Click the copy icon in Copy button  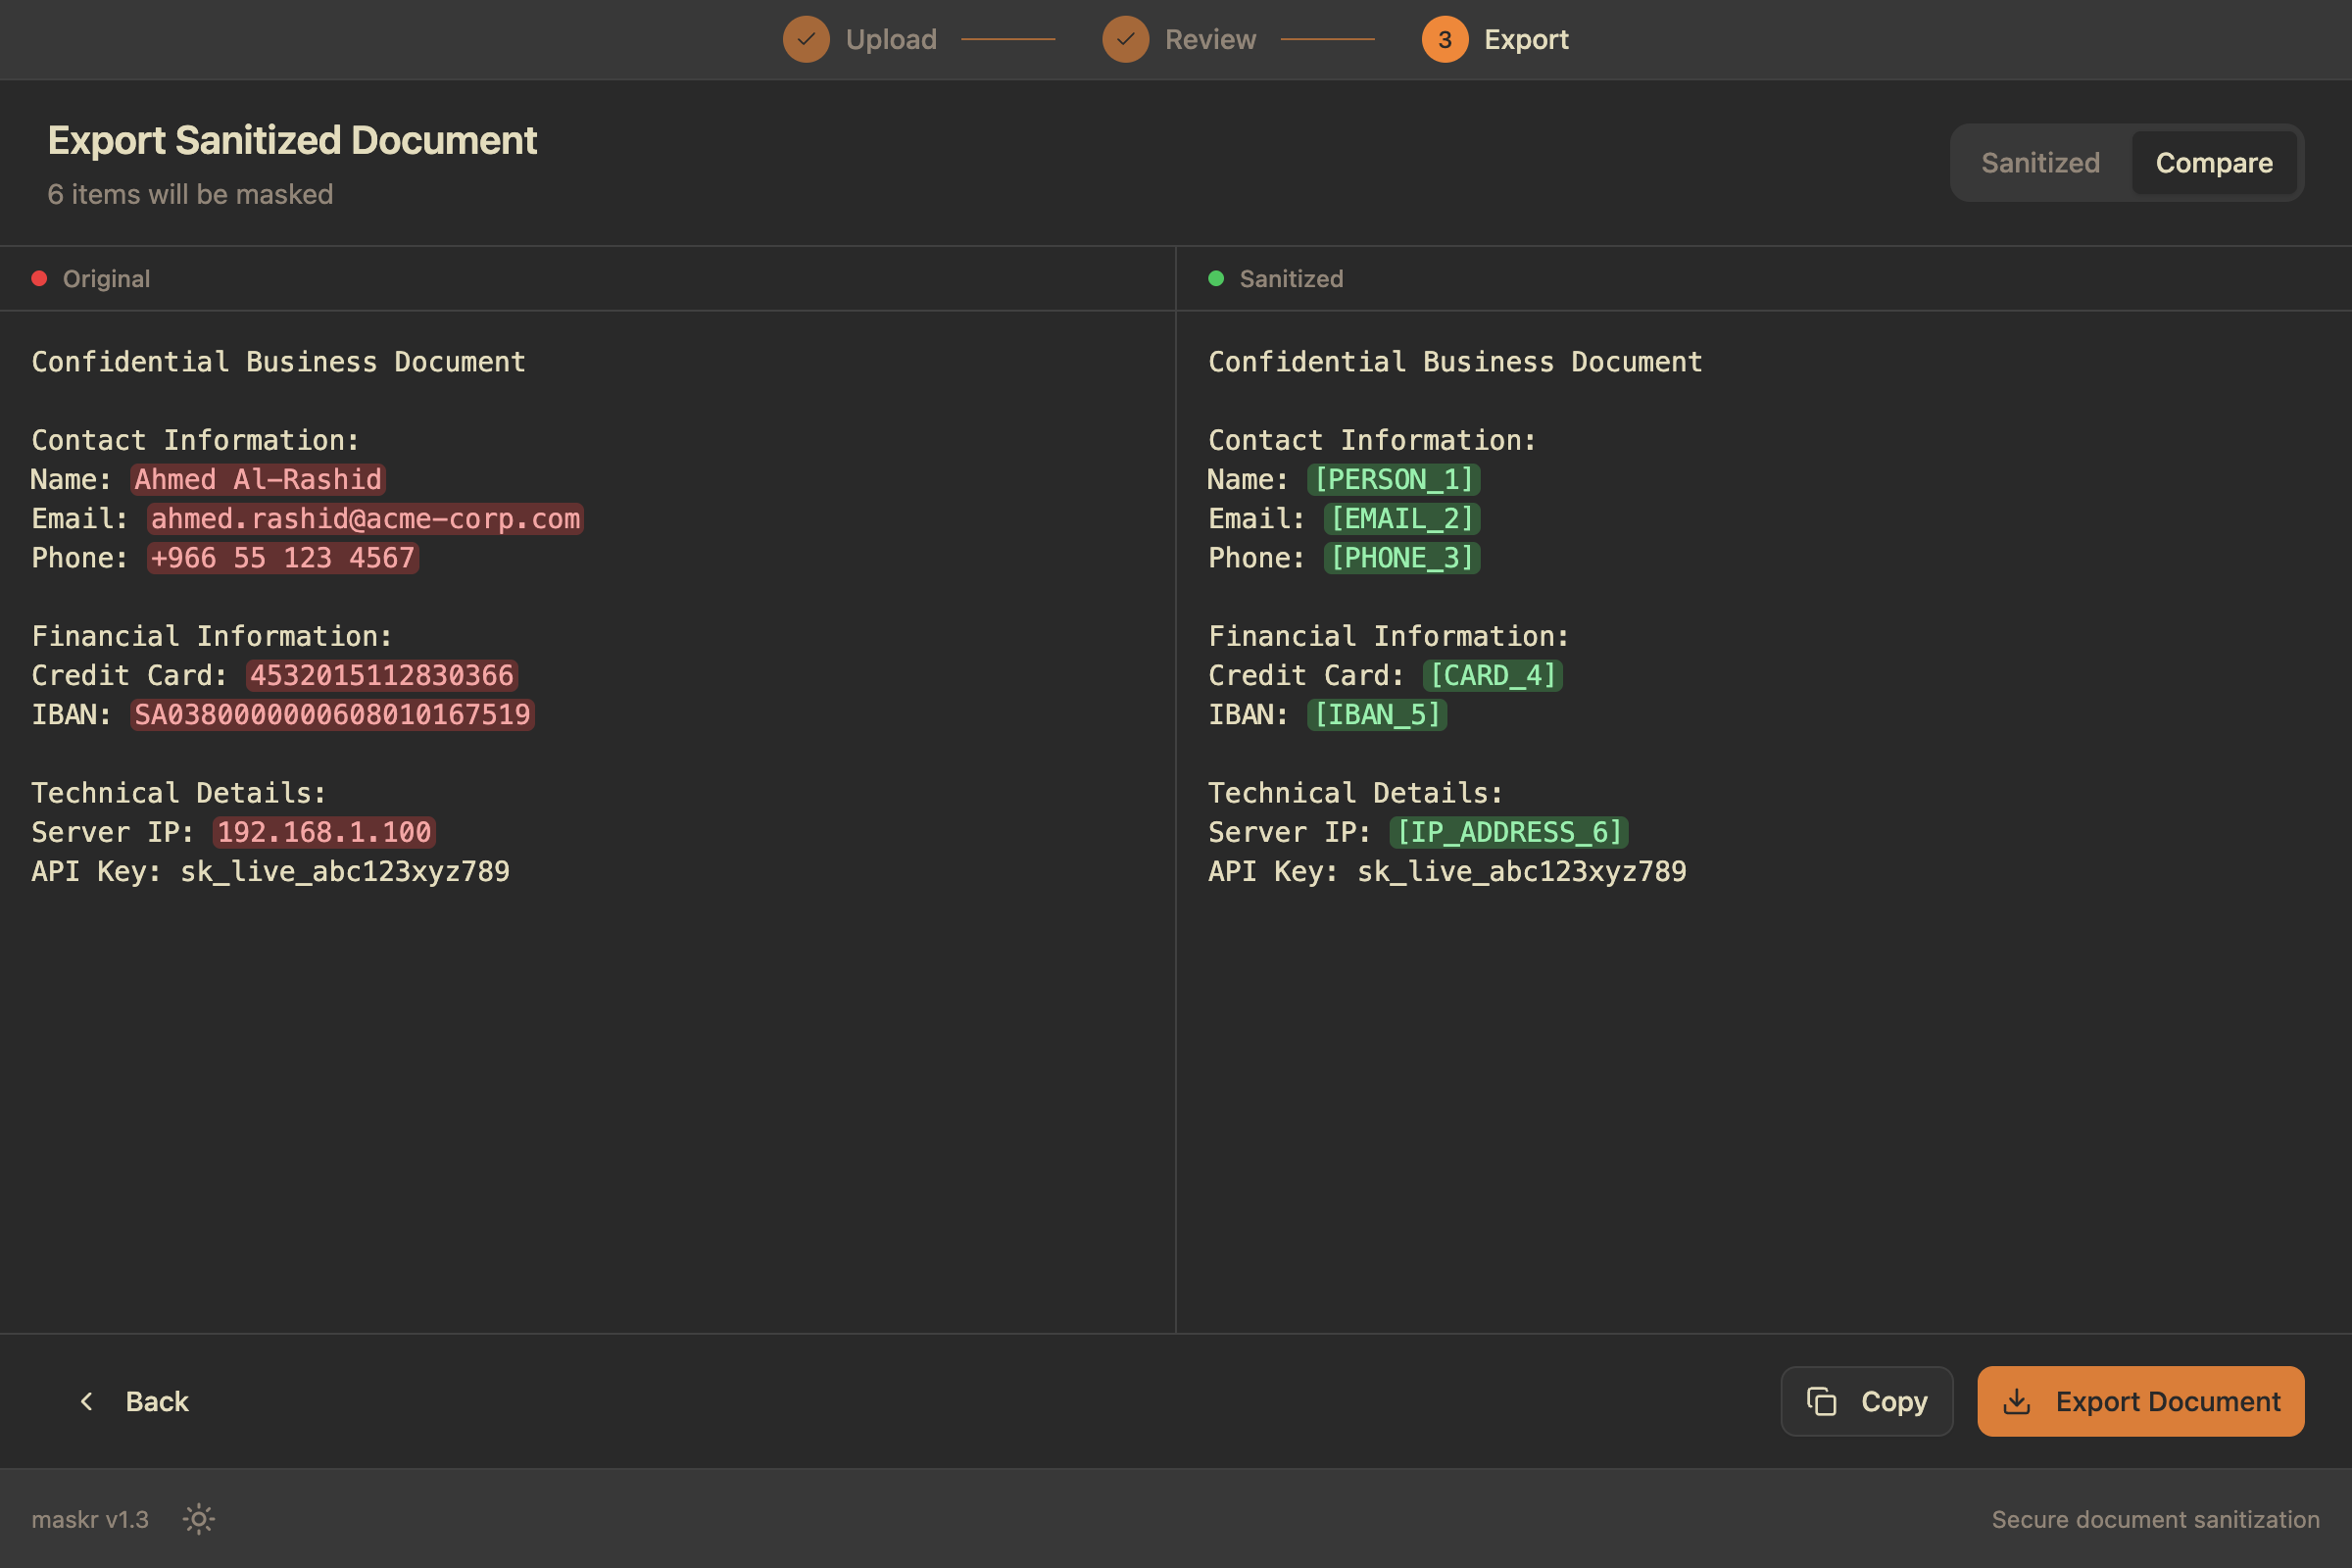click(x=1821, y=1401)
